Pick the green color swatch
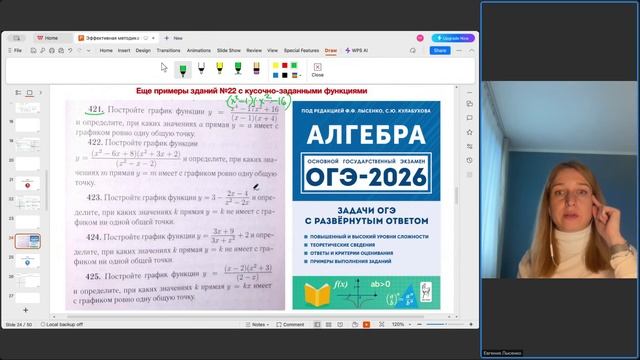This screenshot has height=360, width=640. click(x=294, y=66)
